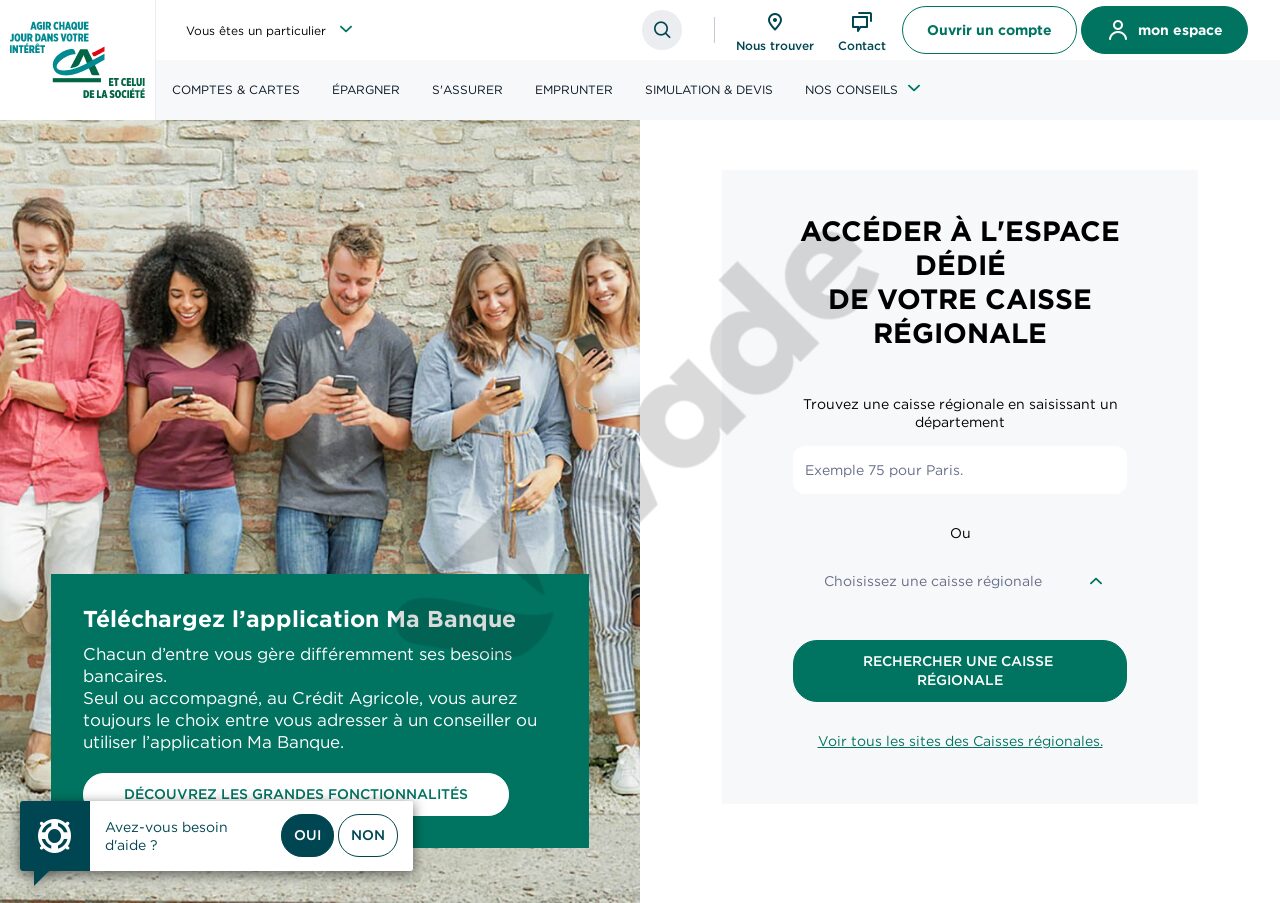This screenshot has width=1280, height=903.
Task: Expand the Vous êtes un particulier selector
Action: (269, 30)
